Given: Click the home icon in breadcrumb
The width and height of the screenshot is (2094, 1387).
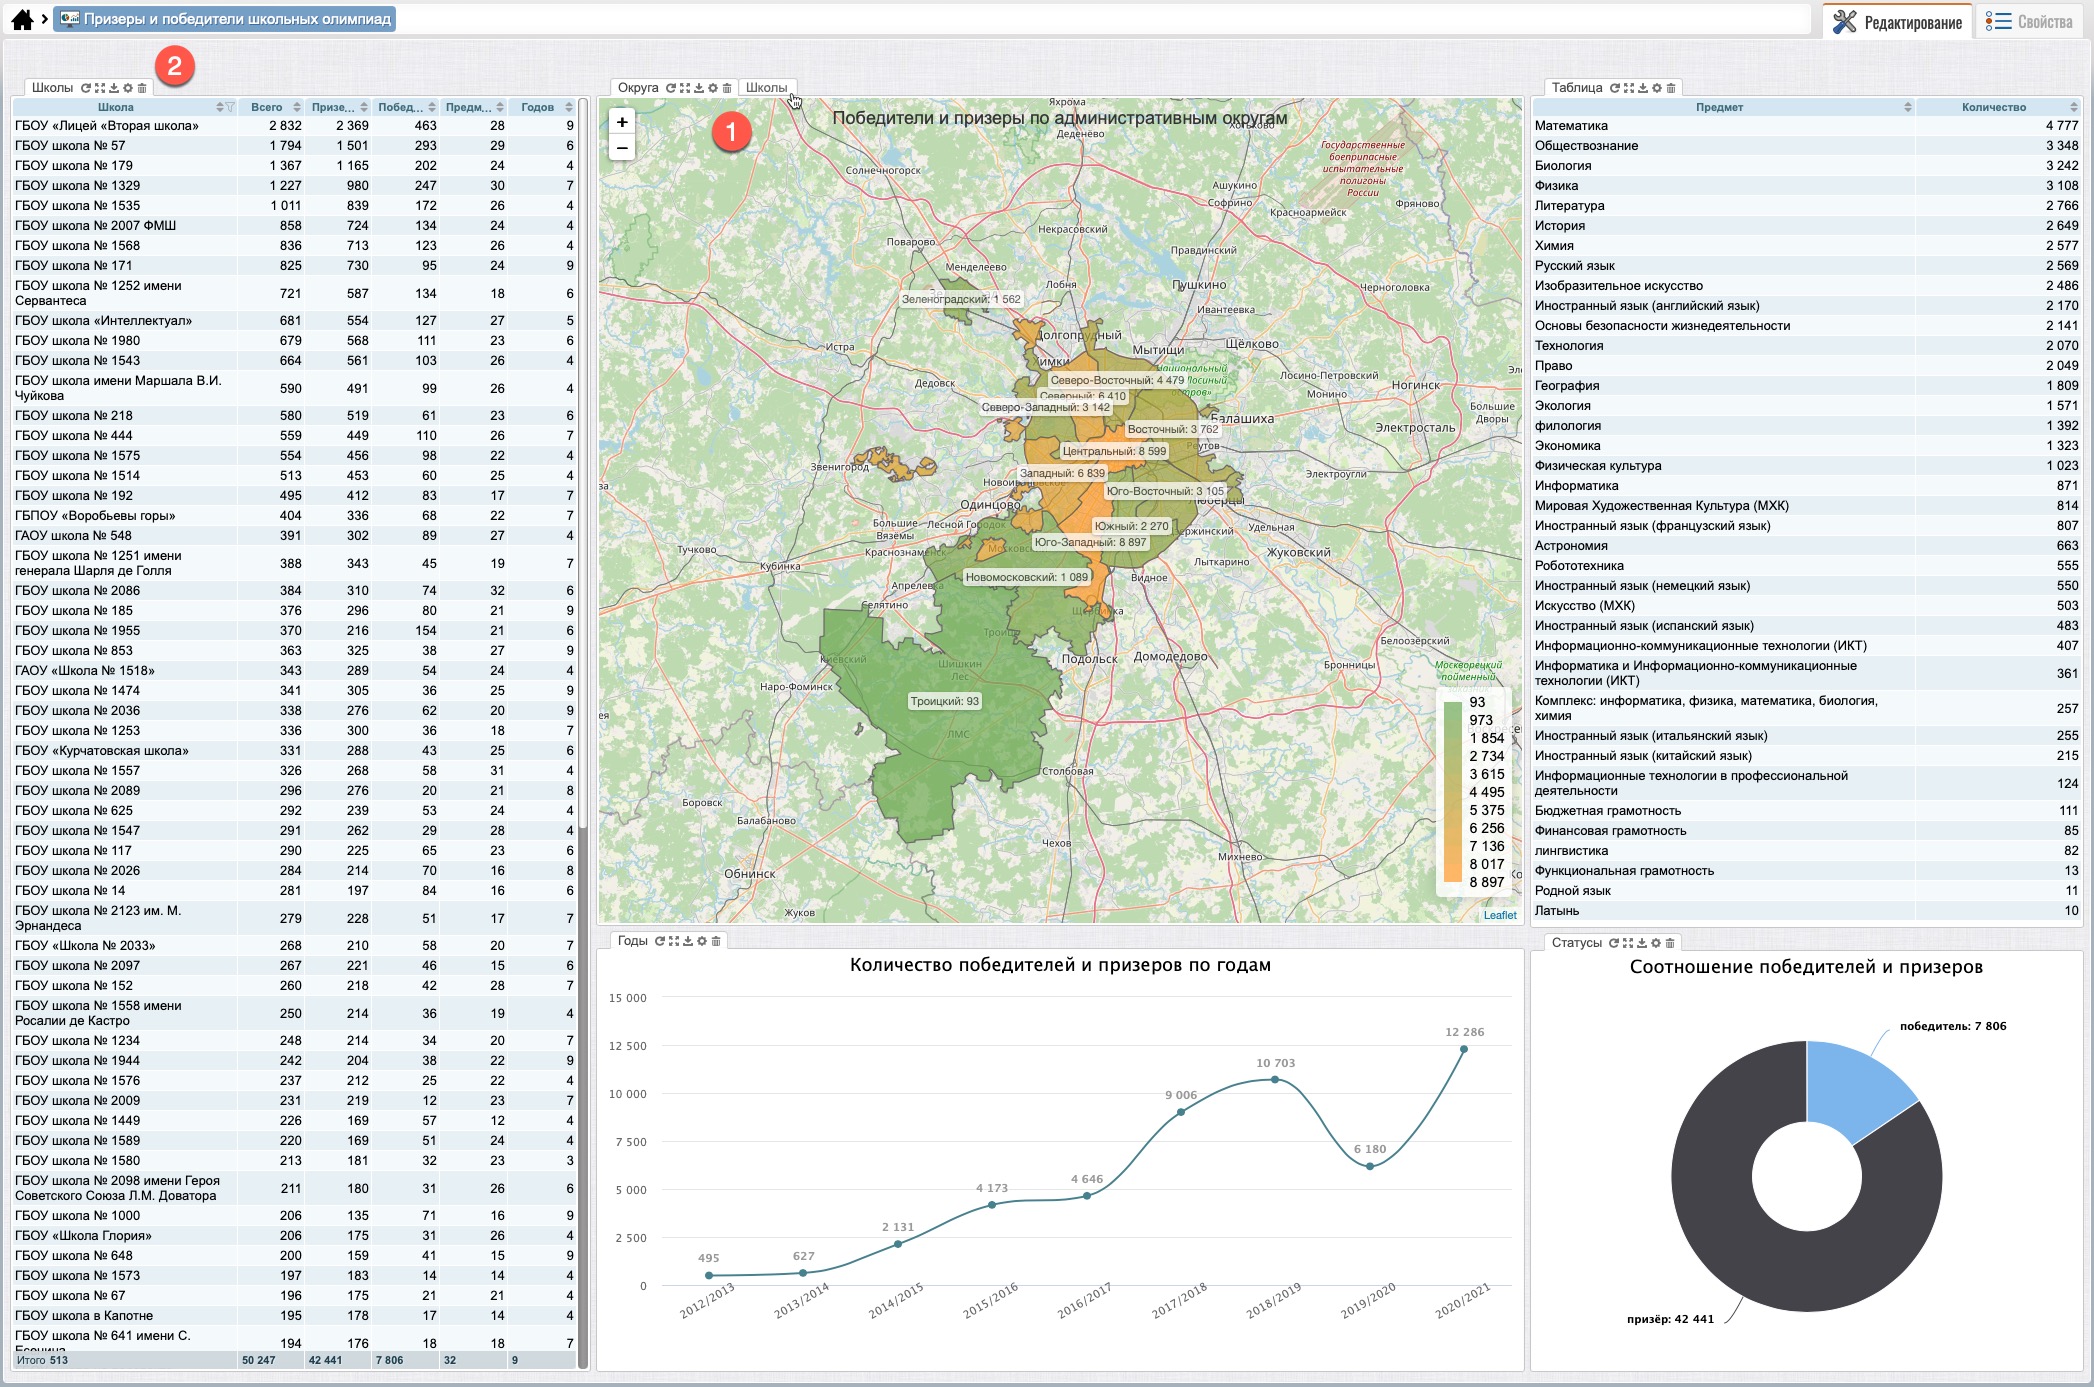Looking at the screenshot, I should (x=22, y=19).
